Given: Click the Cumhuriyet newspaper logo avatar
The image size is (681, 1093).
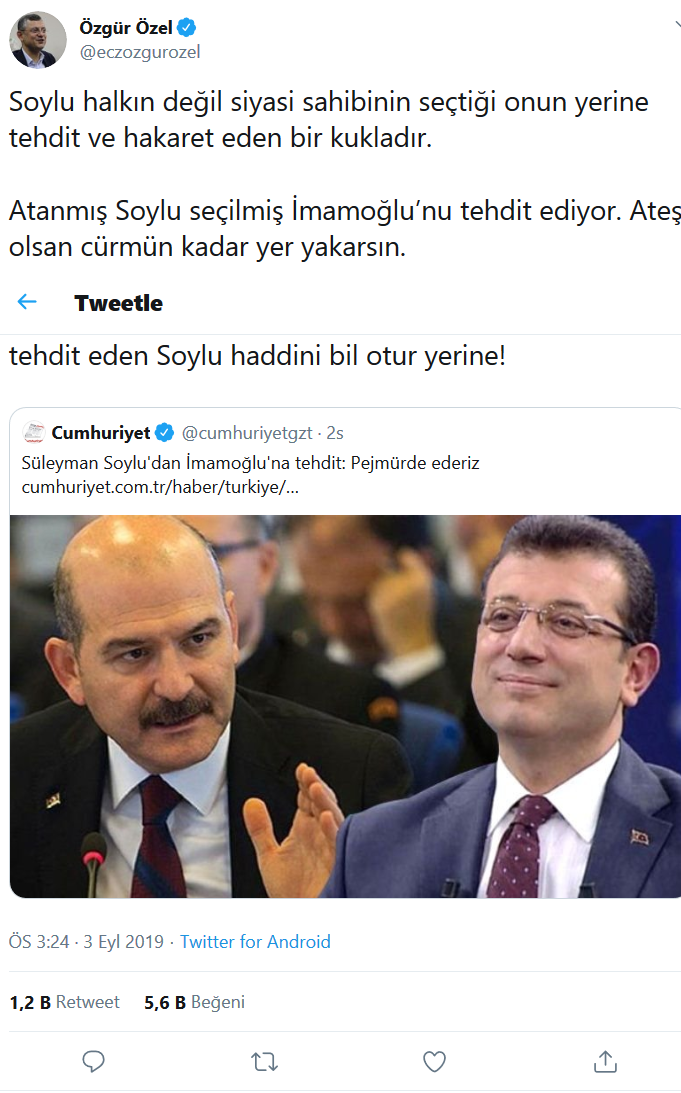Looking at the screenshot, I should point(34,433).
